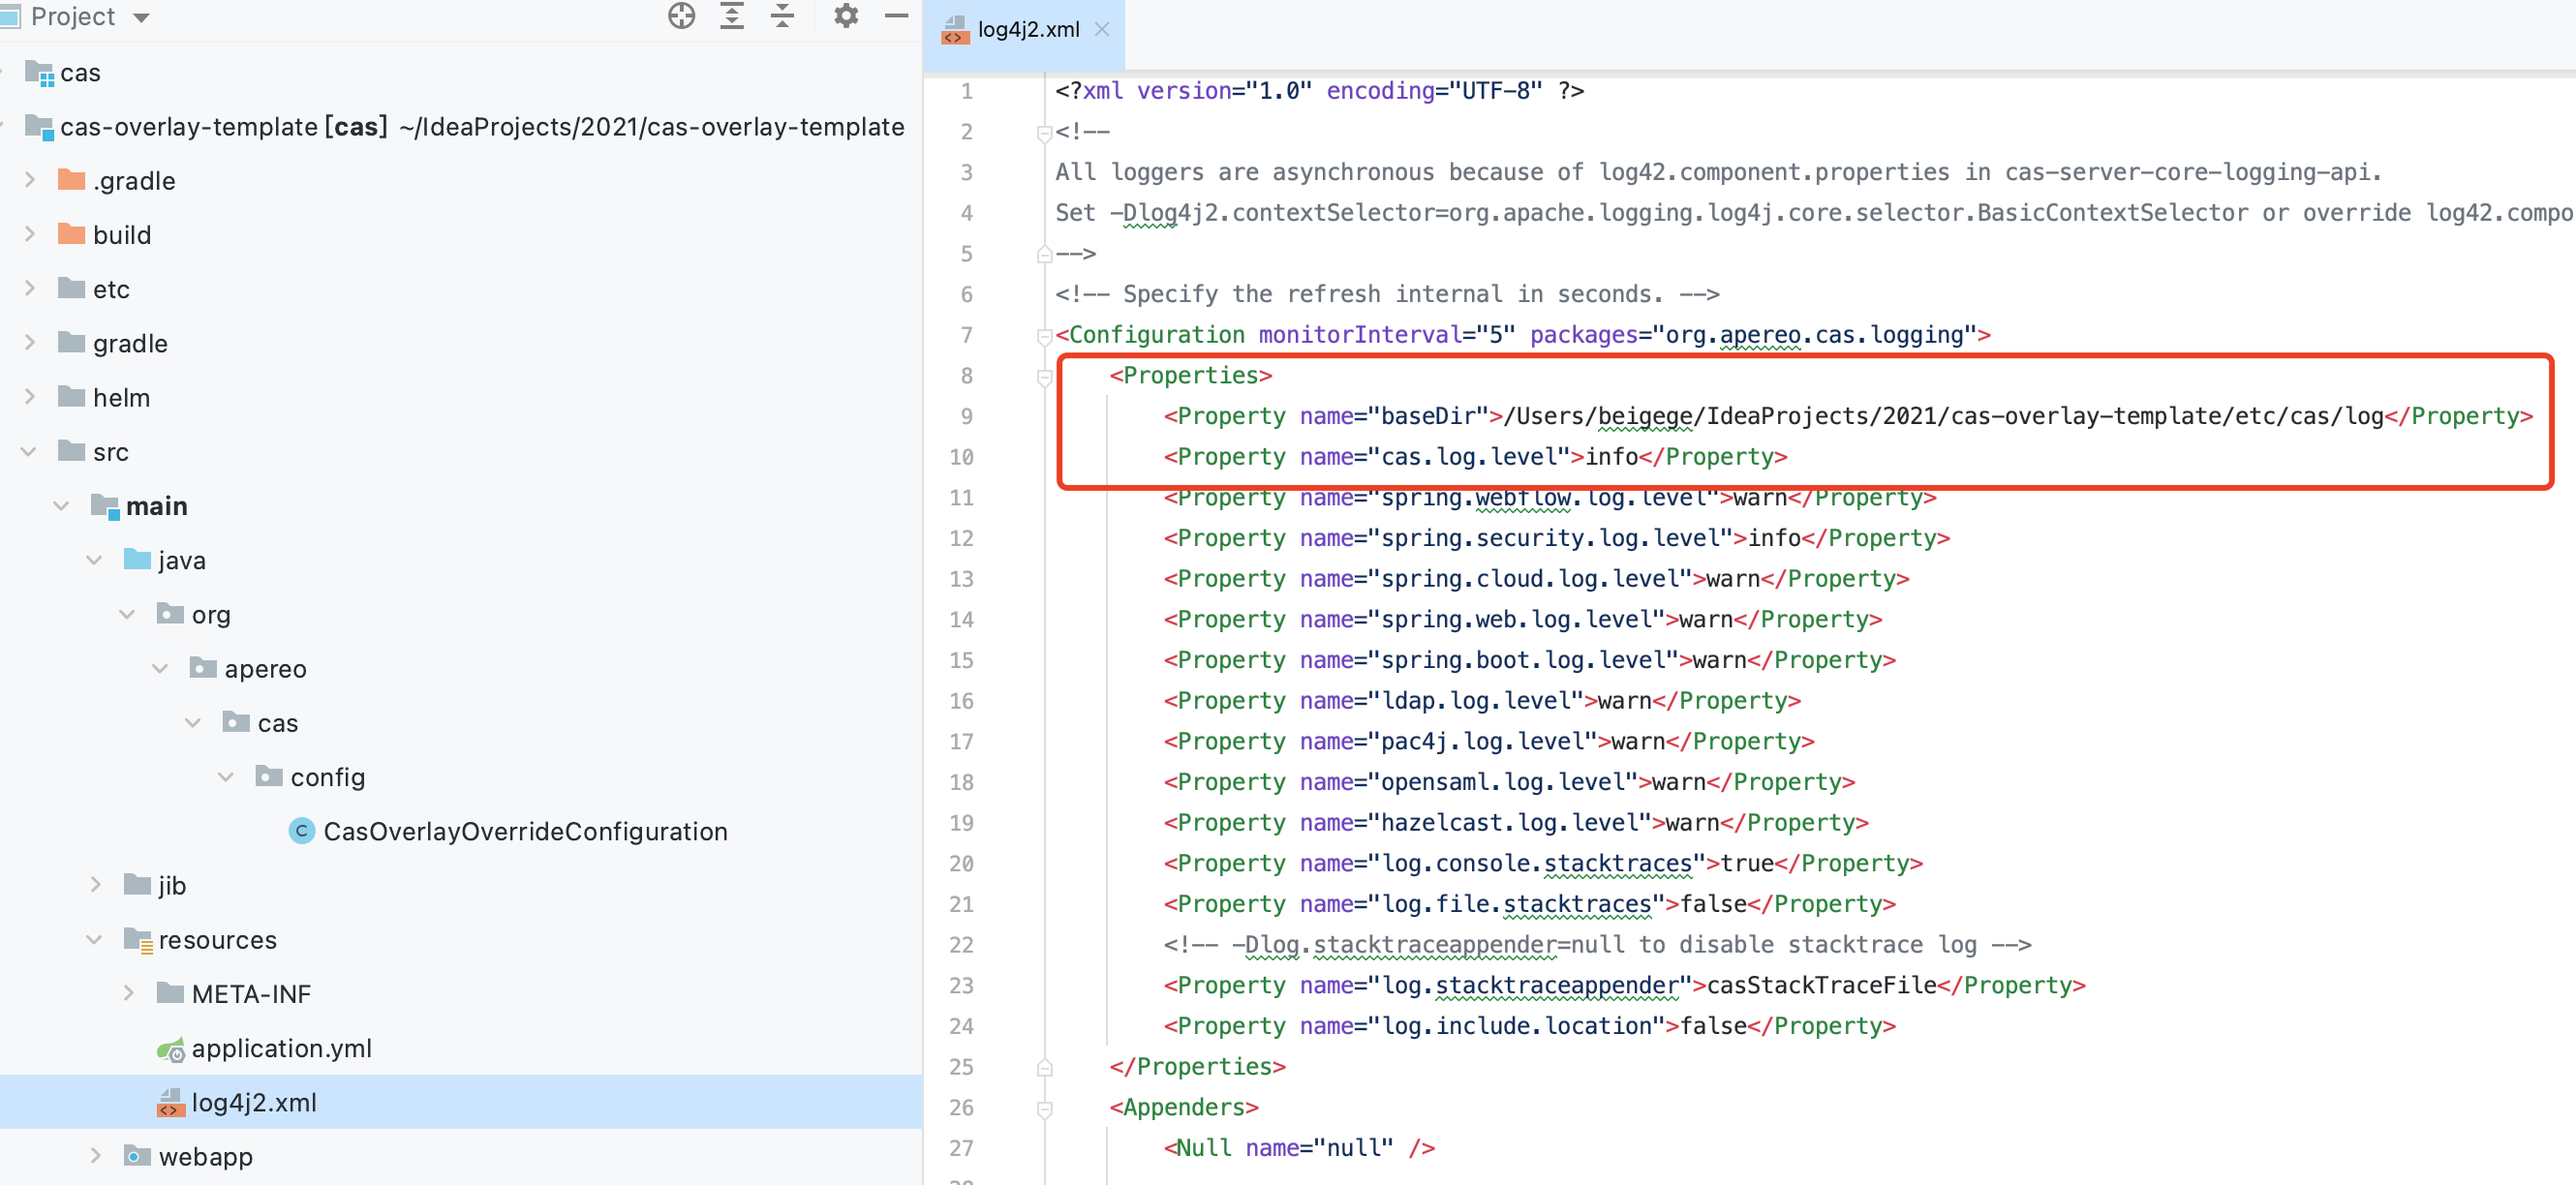Click the application.yml Spring config icon
Image resolution: width=2576 pixels, height=1185 pixels.
point(171,1049)
